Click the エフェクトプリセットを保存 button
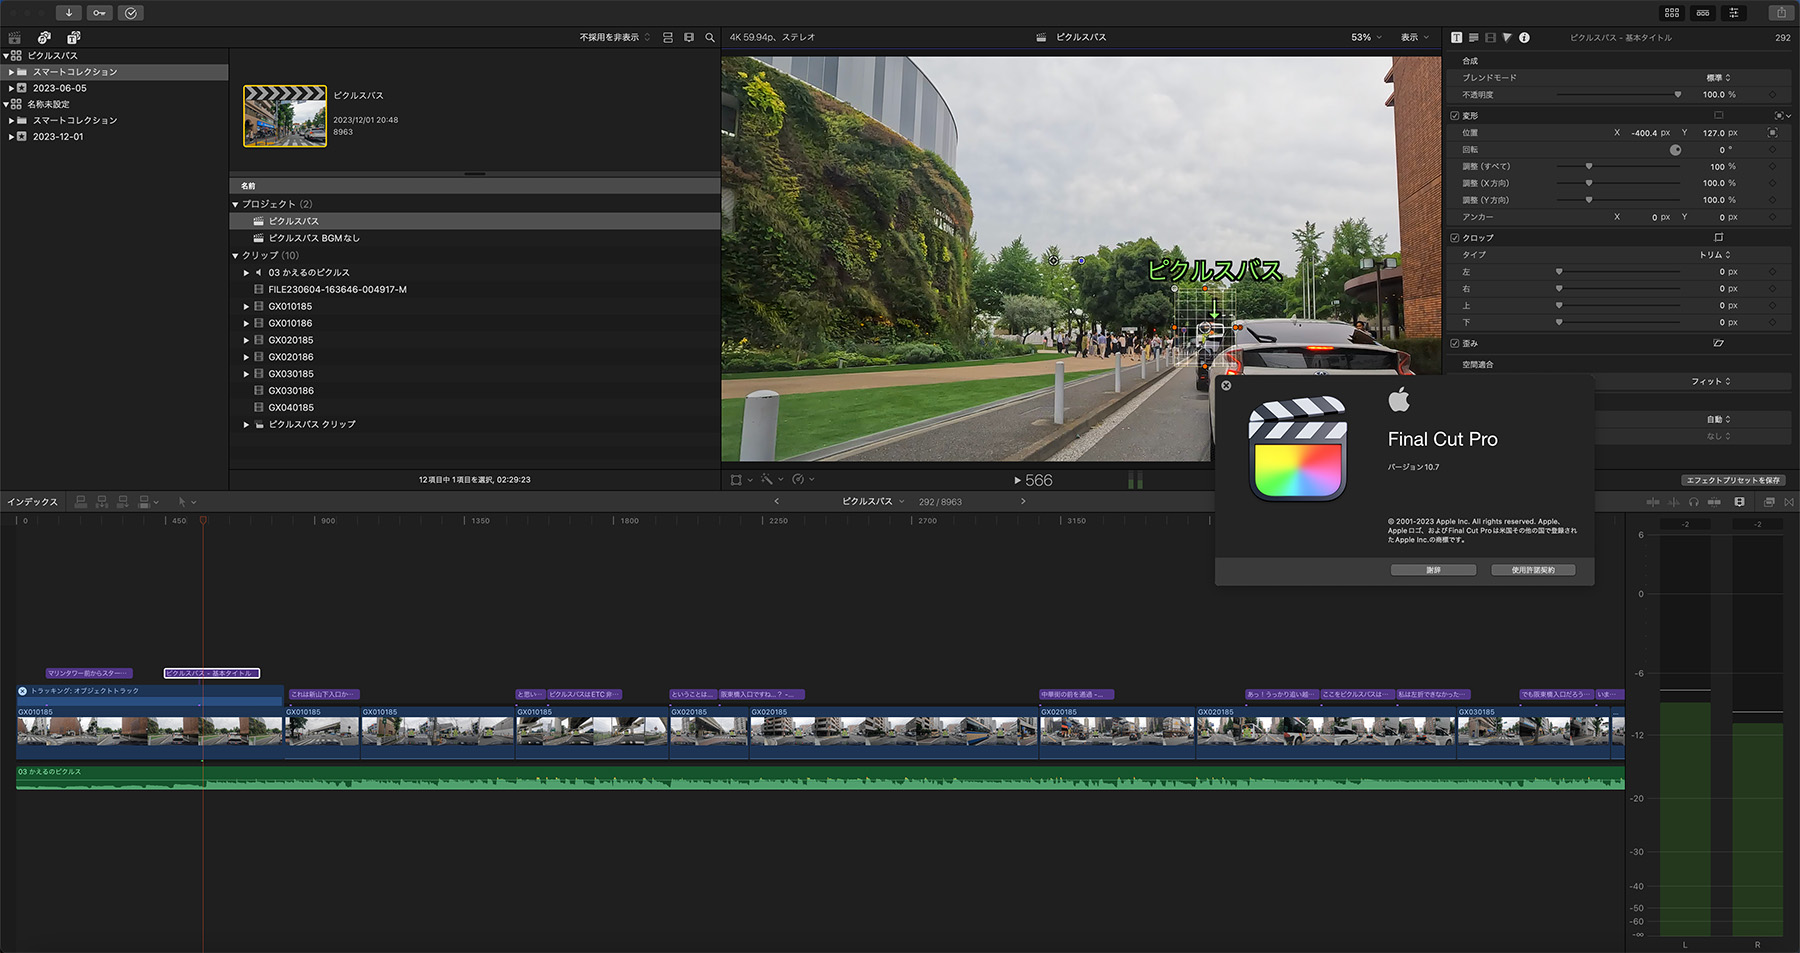 coord(1733,480)
